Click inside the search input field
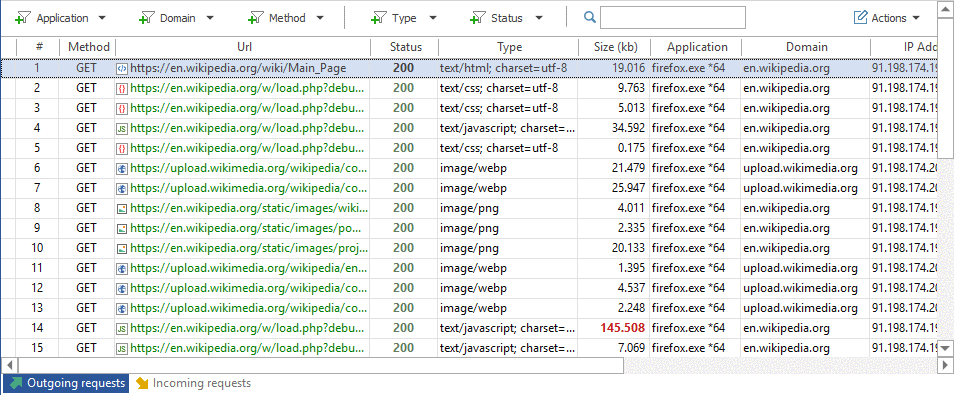This screenshot has height=395, width=954. [x=672, y=18]
